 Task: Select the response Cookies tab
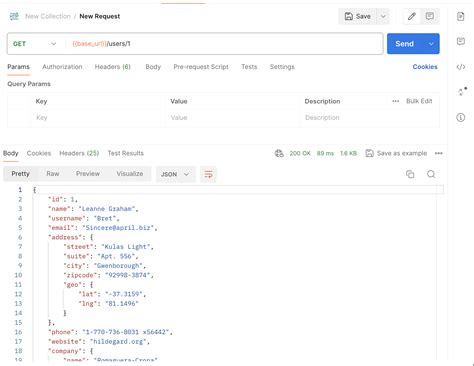tap(39, 153)
